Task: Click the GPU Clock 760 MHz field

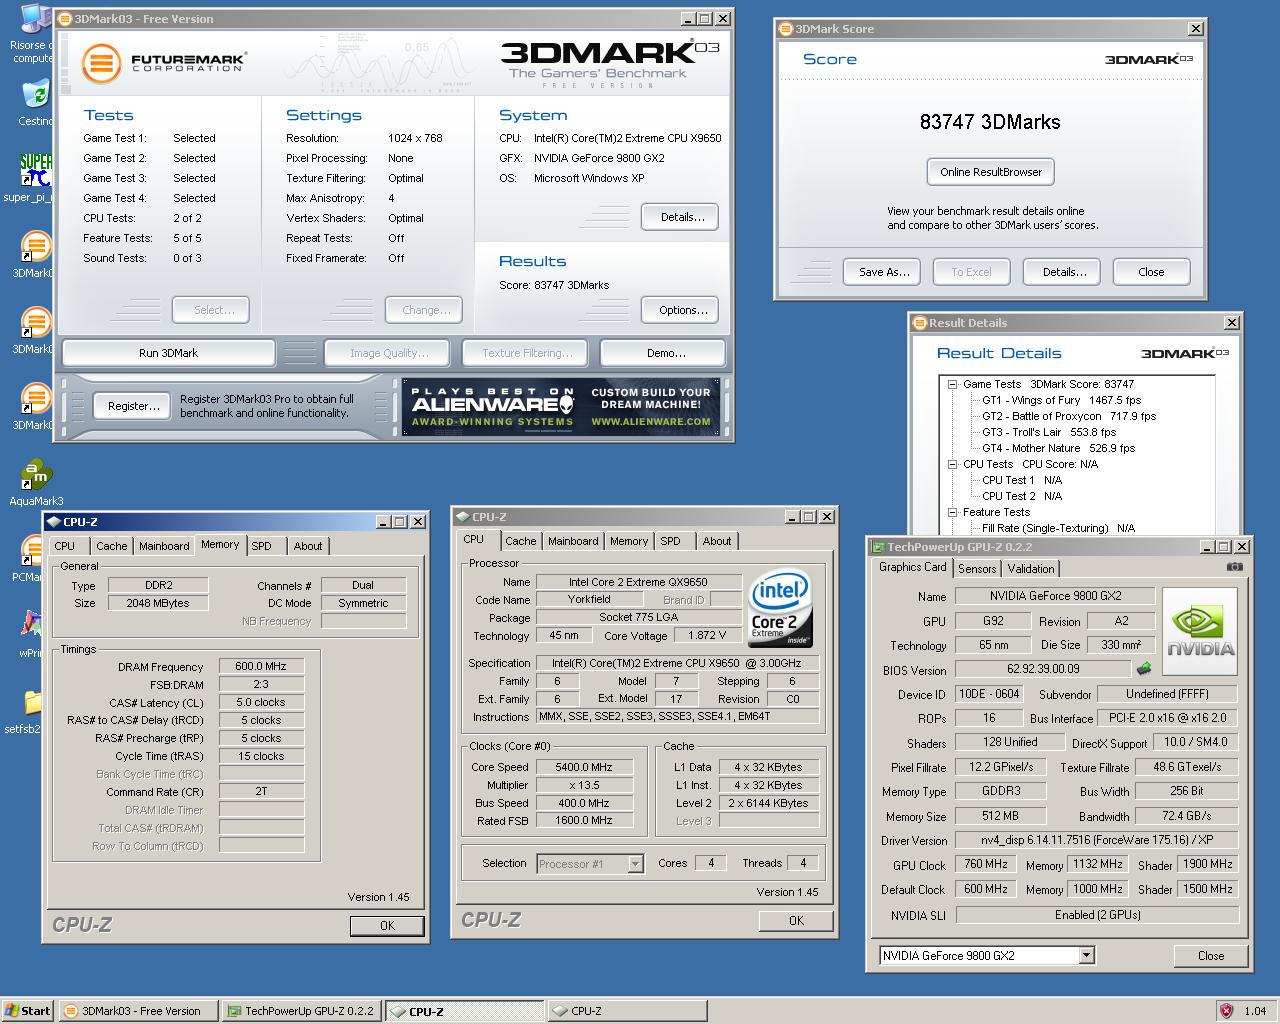Action: click(986, 864)
